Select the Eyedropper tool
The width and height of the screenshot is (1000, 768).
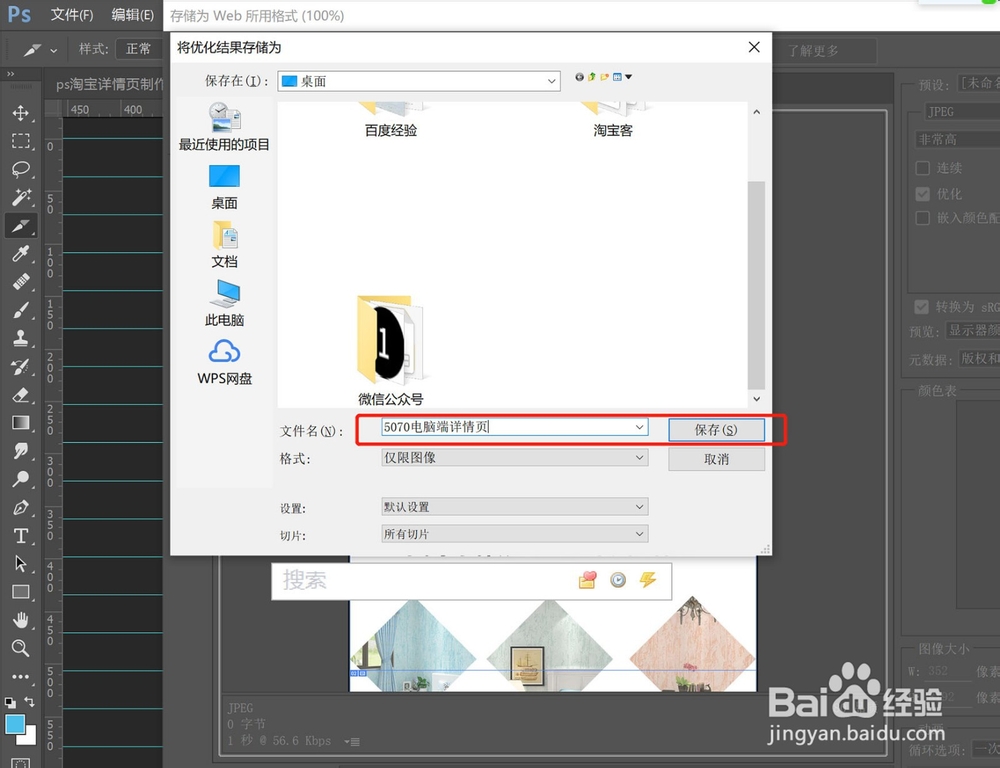(x=20, y=254)
